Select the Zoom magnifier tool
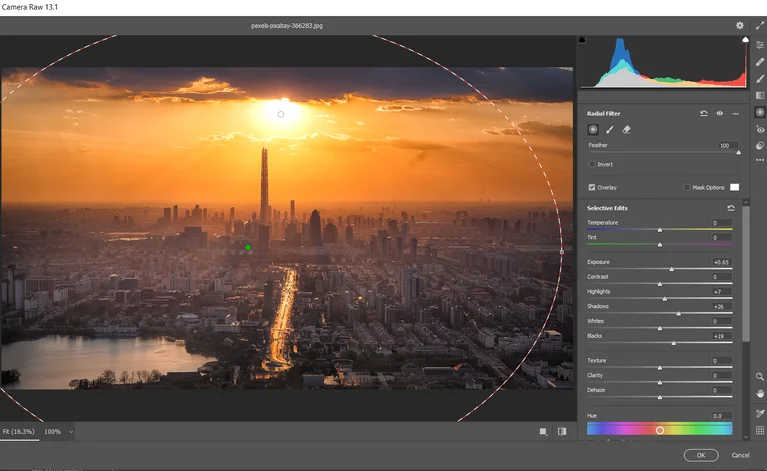767x471 pixels. click(760, 376)
